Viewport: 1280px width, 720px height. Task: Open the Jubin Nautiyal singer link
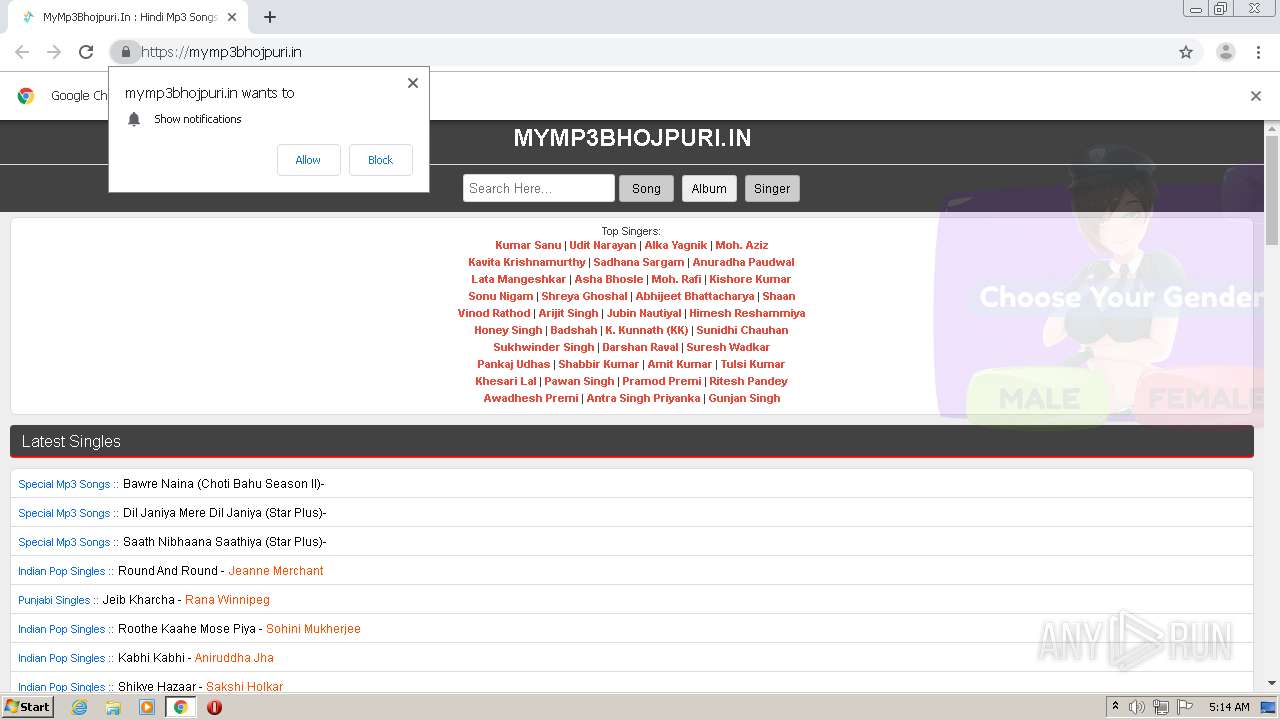click(644, 313)
